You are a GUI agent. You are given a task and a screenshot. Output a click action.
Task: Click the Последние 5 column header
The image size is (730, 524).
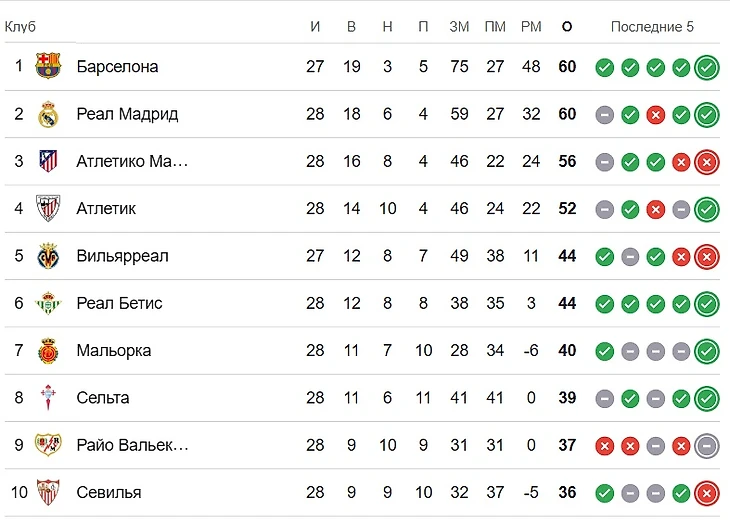[x=652, y=27]
